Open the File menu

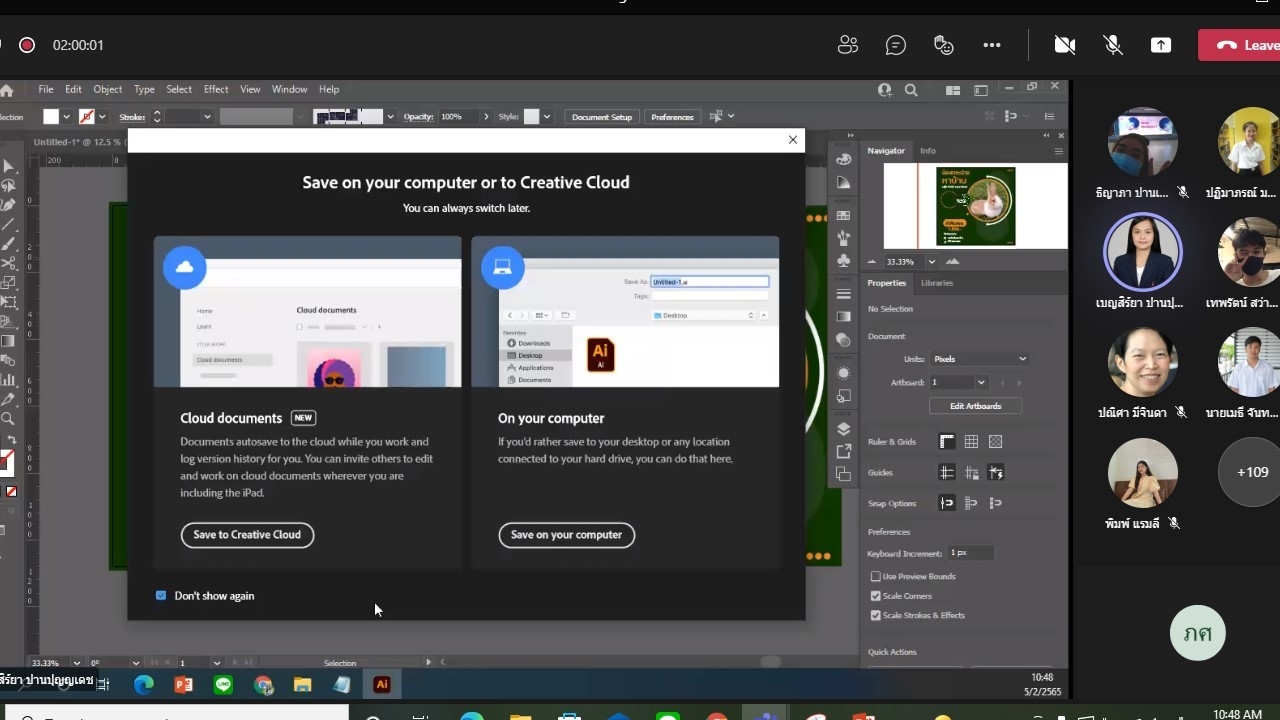click(46, 90)
